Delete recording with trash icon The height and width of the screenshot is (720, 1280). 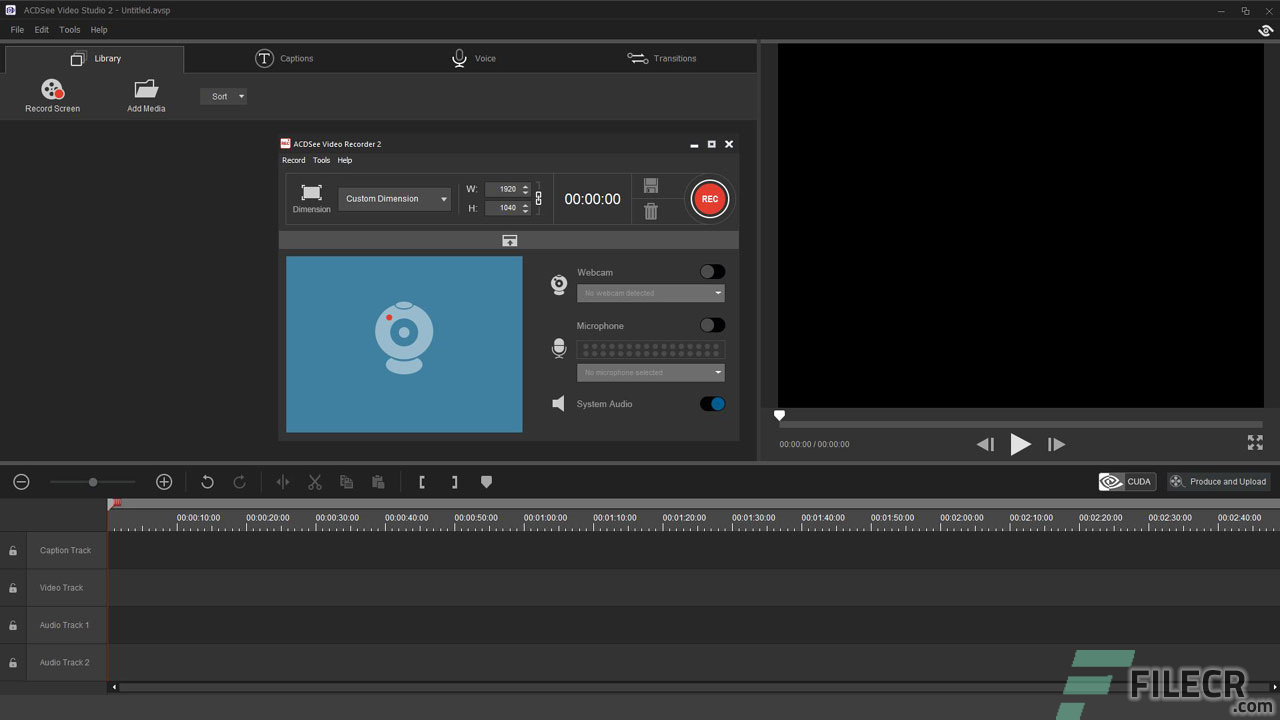click(651, 211)
